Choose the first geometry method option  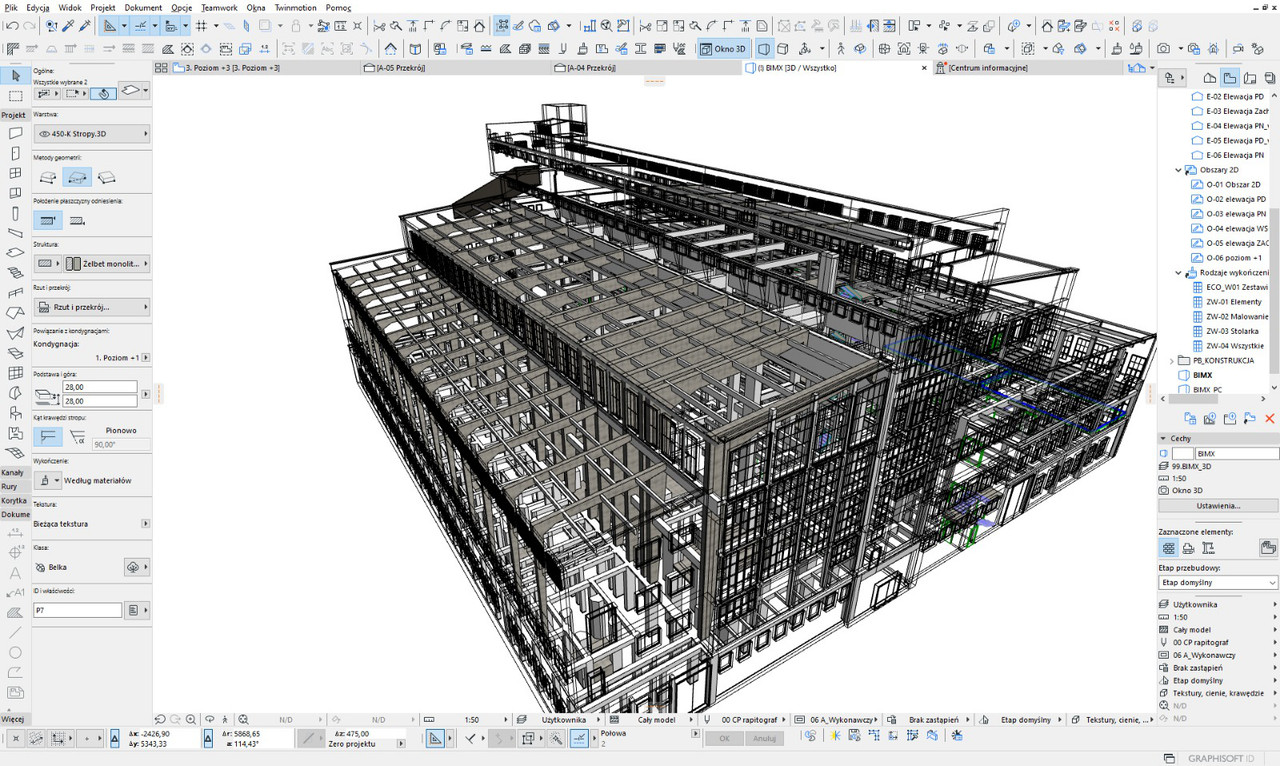(x=47, y=177)
